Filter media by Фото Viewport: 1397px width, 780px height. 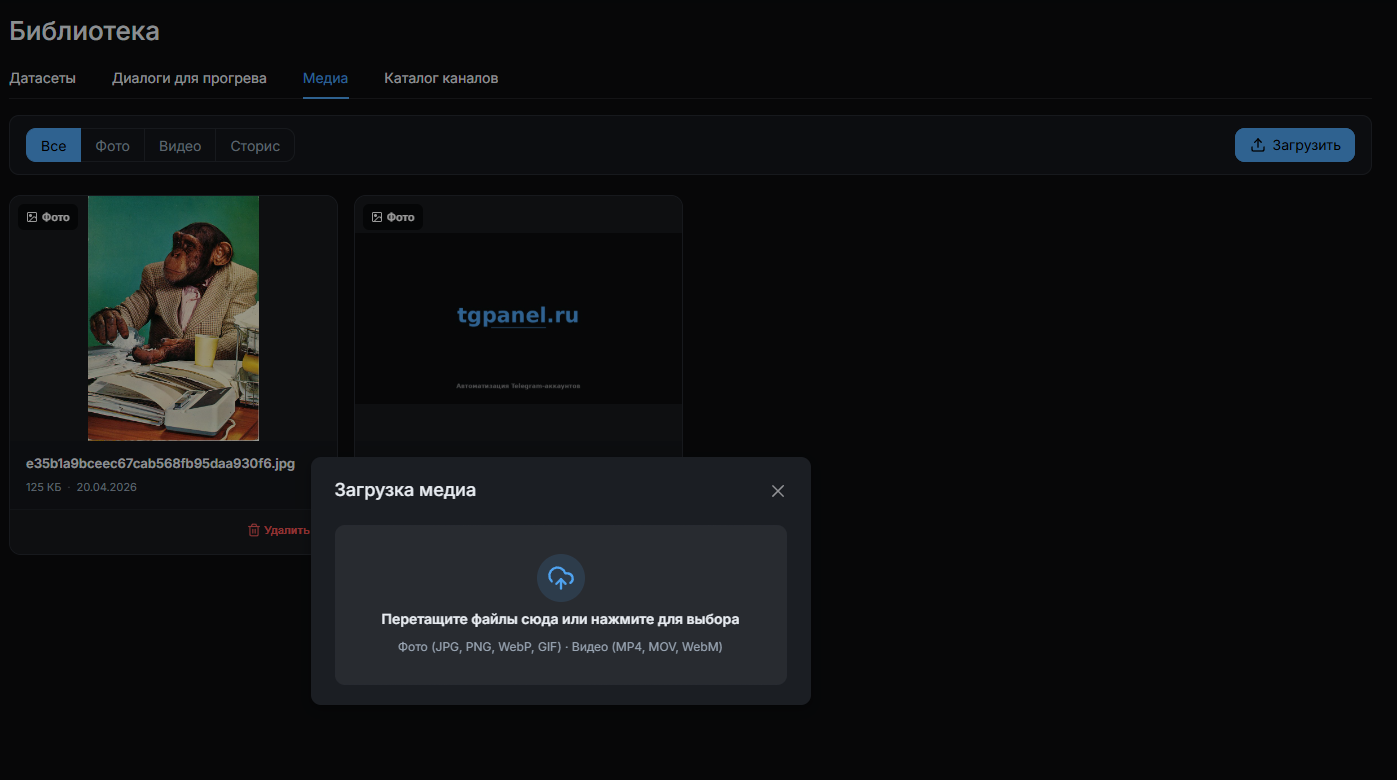pyautogui.click(x=113, y=145)
